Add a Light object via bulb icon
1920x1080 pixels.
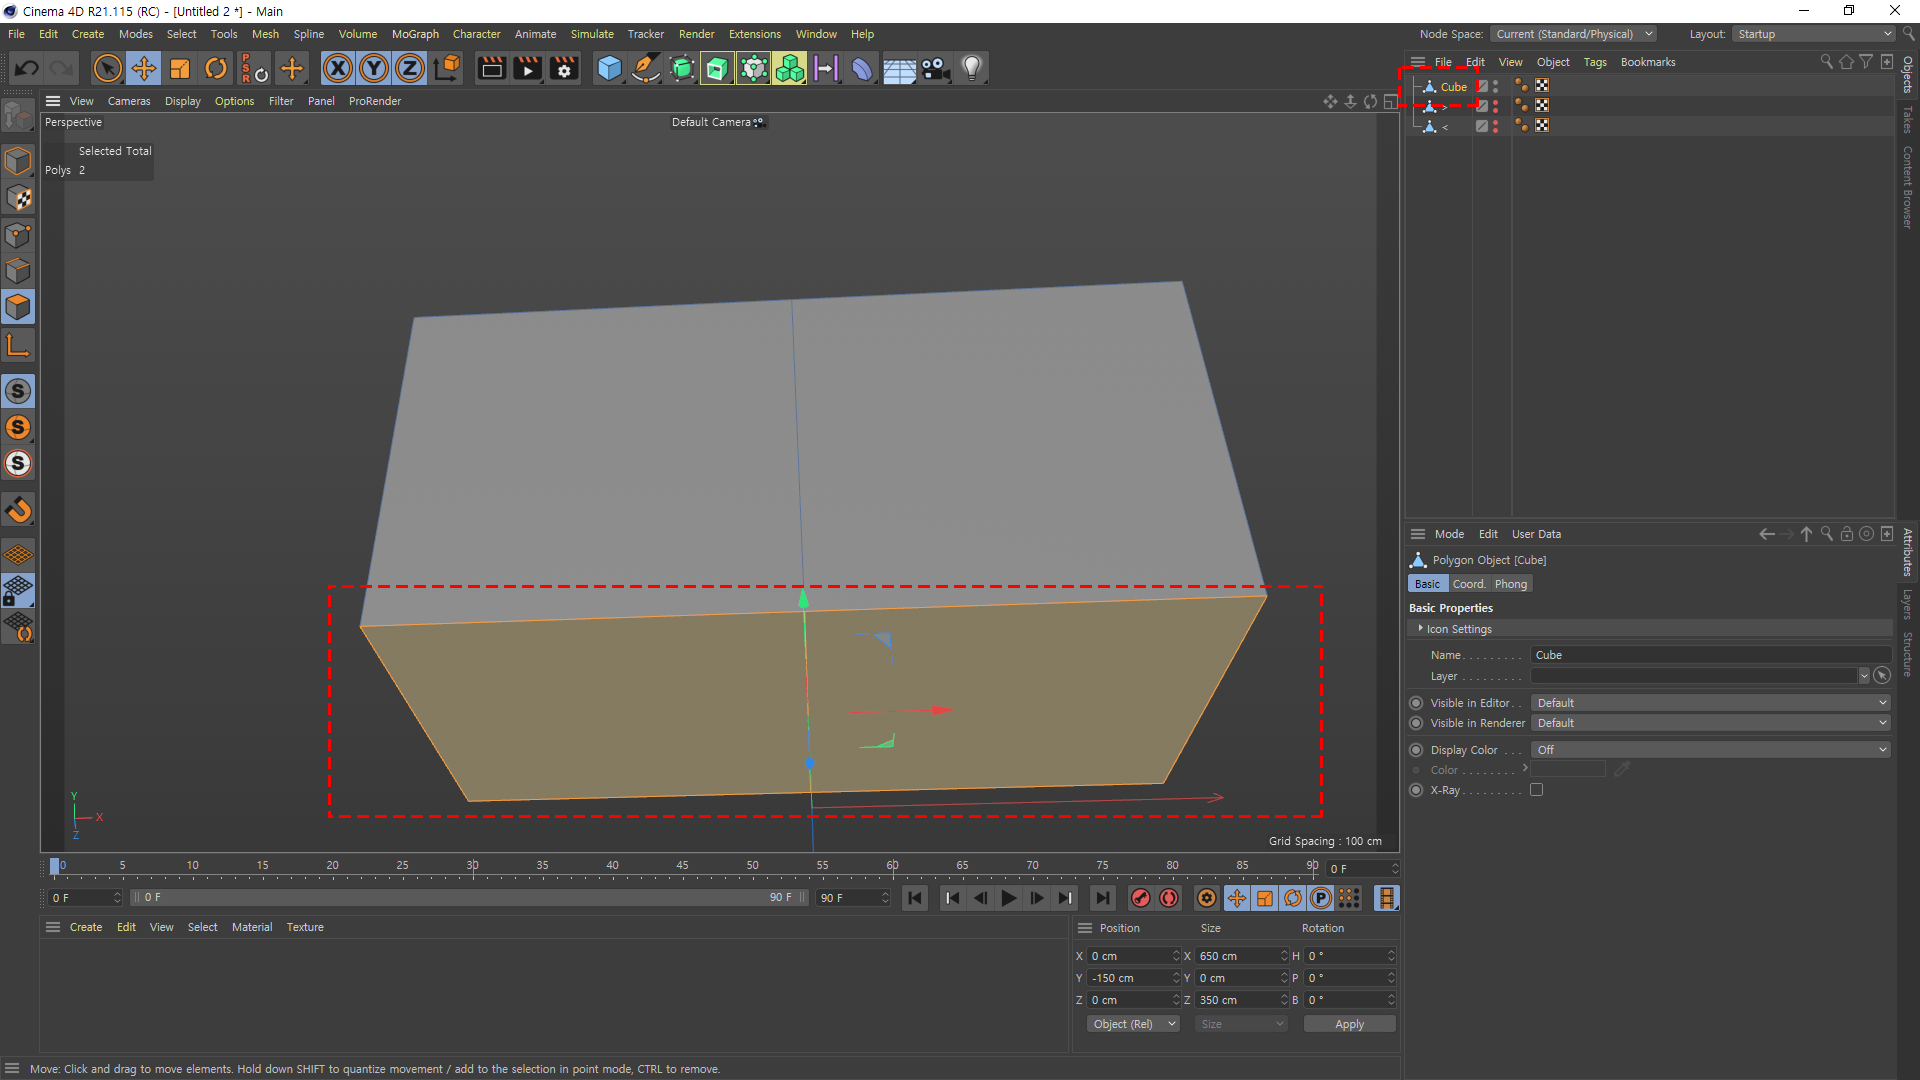point(971,68)
